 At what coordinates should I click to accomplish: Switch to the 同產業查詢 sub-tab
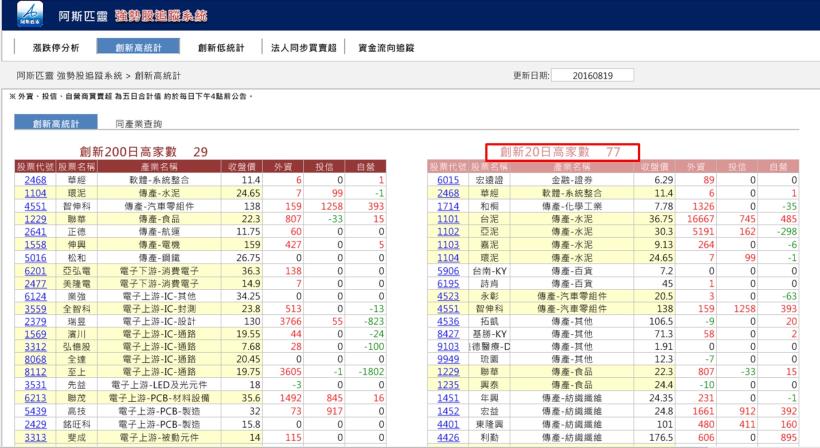pos(139,124)
